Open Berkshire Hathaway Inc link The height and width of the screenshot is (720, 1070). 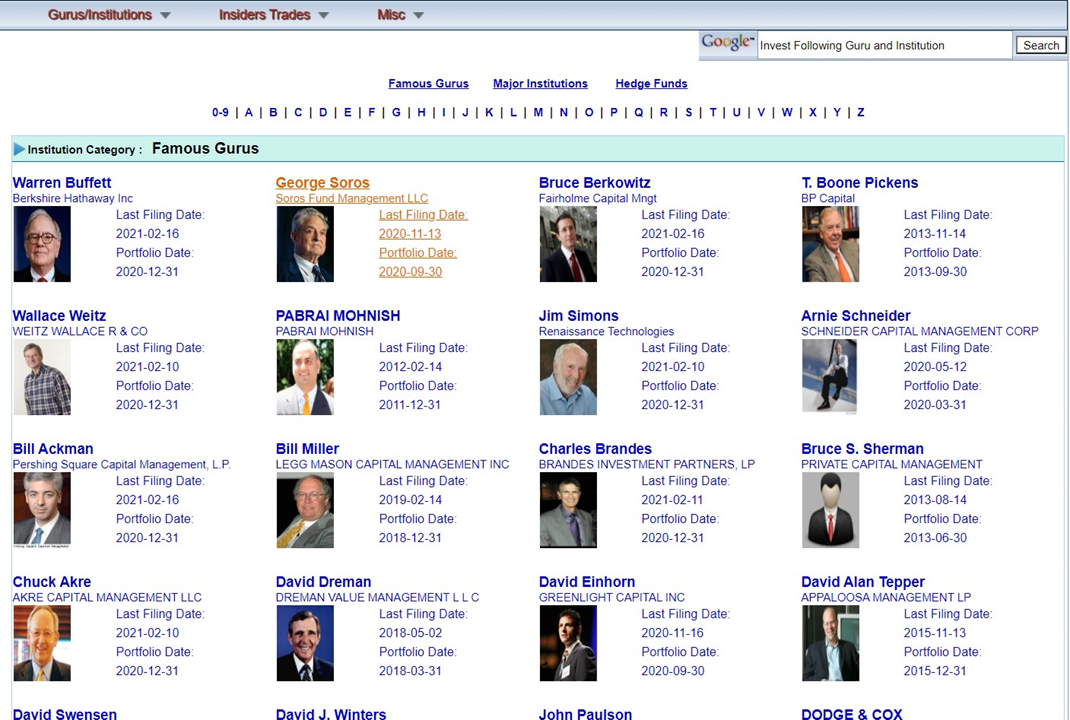(72, 199)
